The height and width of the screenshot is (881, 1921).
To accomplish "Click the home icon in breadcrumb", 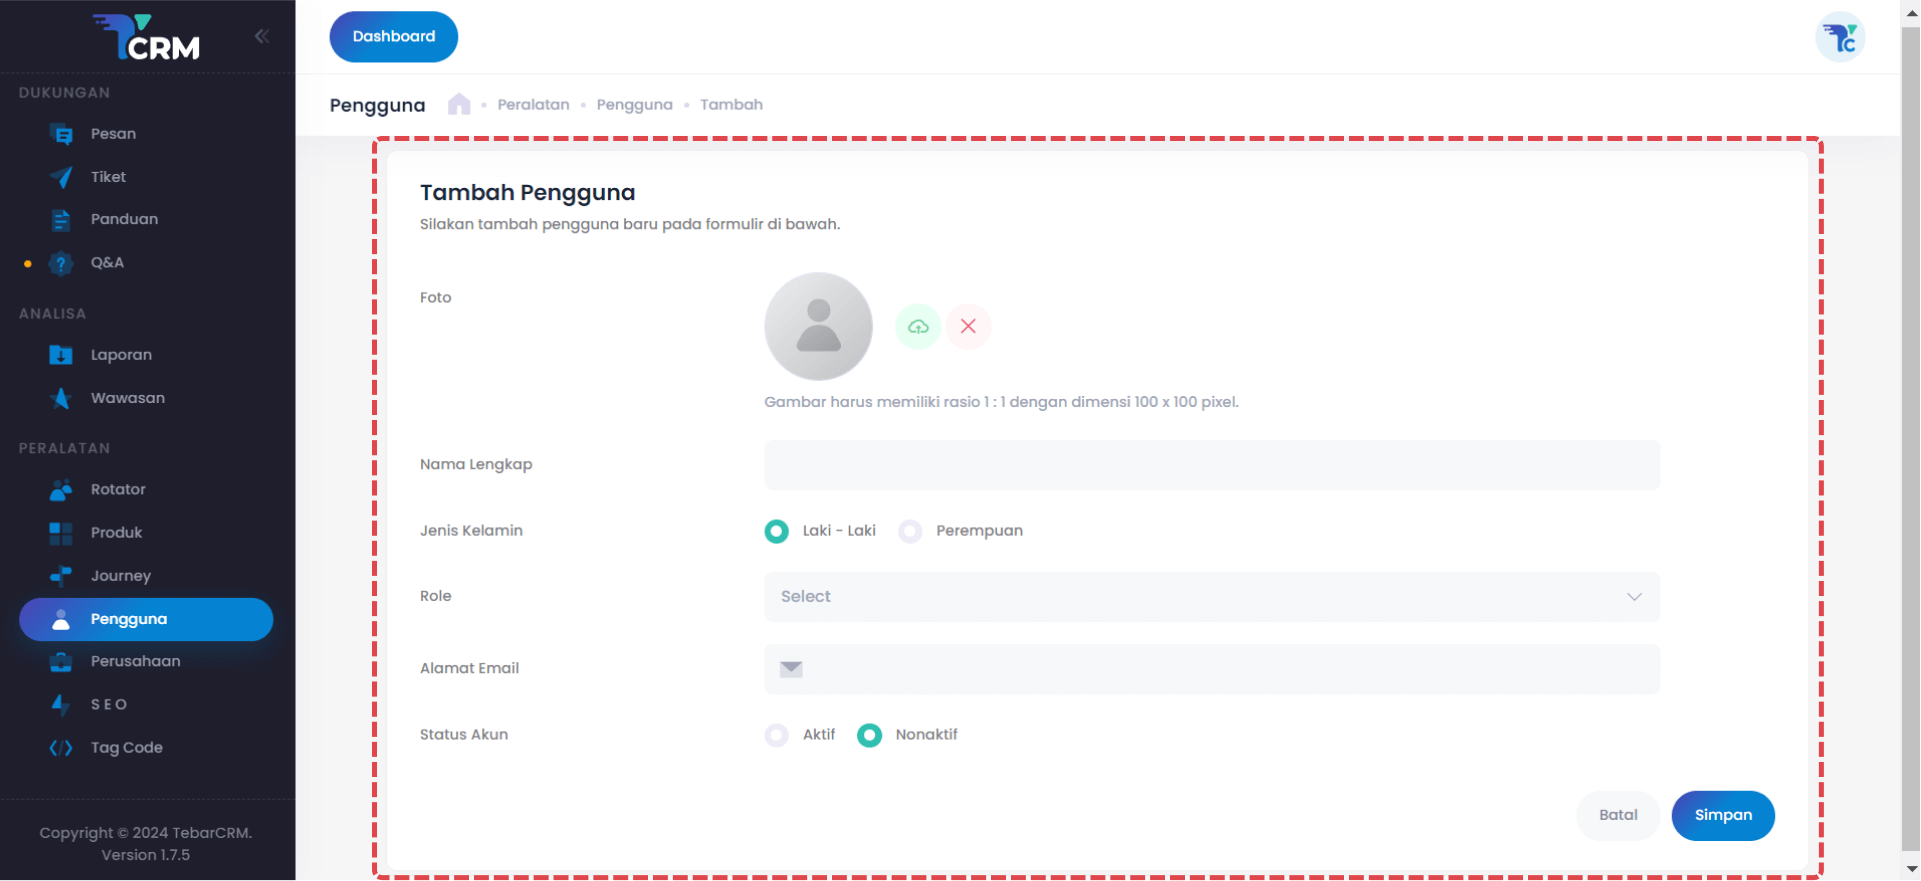I will (459, 105).
